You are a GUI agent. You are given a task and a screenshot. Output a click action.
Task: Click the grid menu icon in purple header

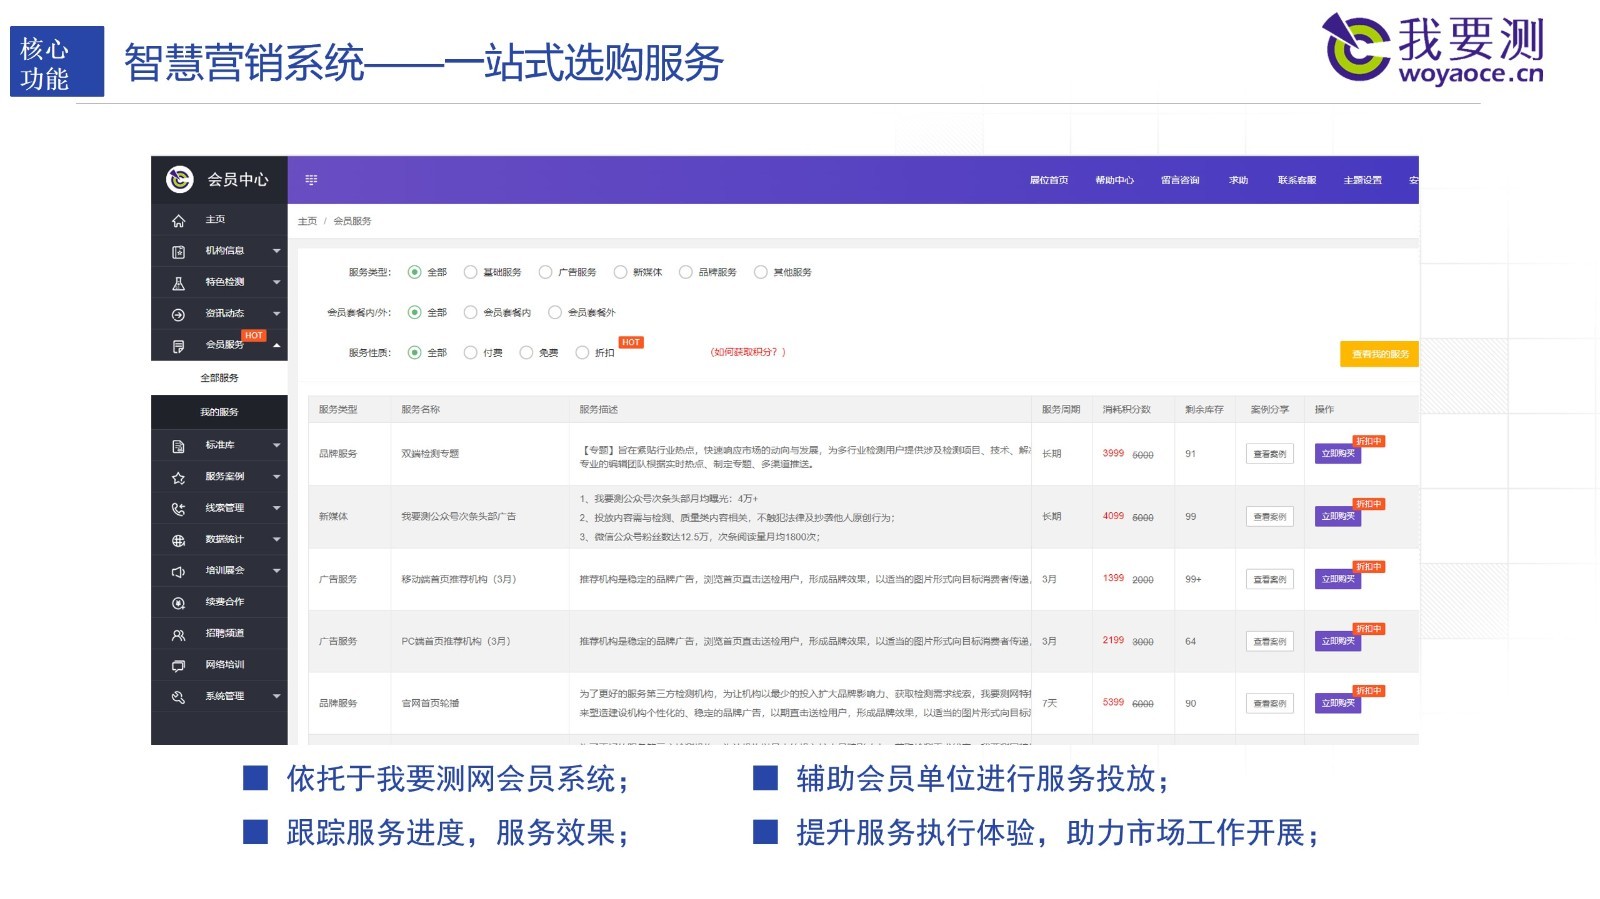point(311,180)
